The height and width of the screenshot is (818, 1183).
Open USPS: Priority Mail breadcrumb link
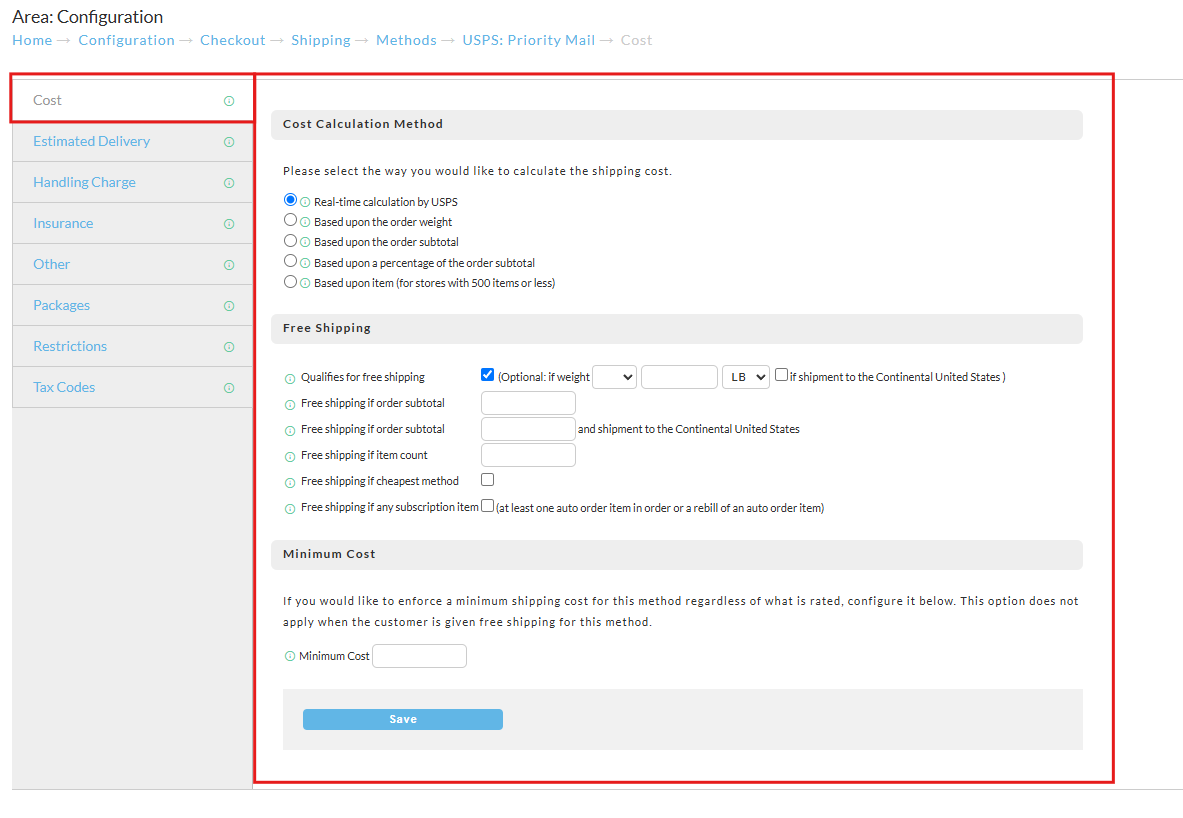tap(529, 40)
